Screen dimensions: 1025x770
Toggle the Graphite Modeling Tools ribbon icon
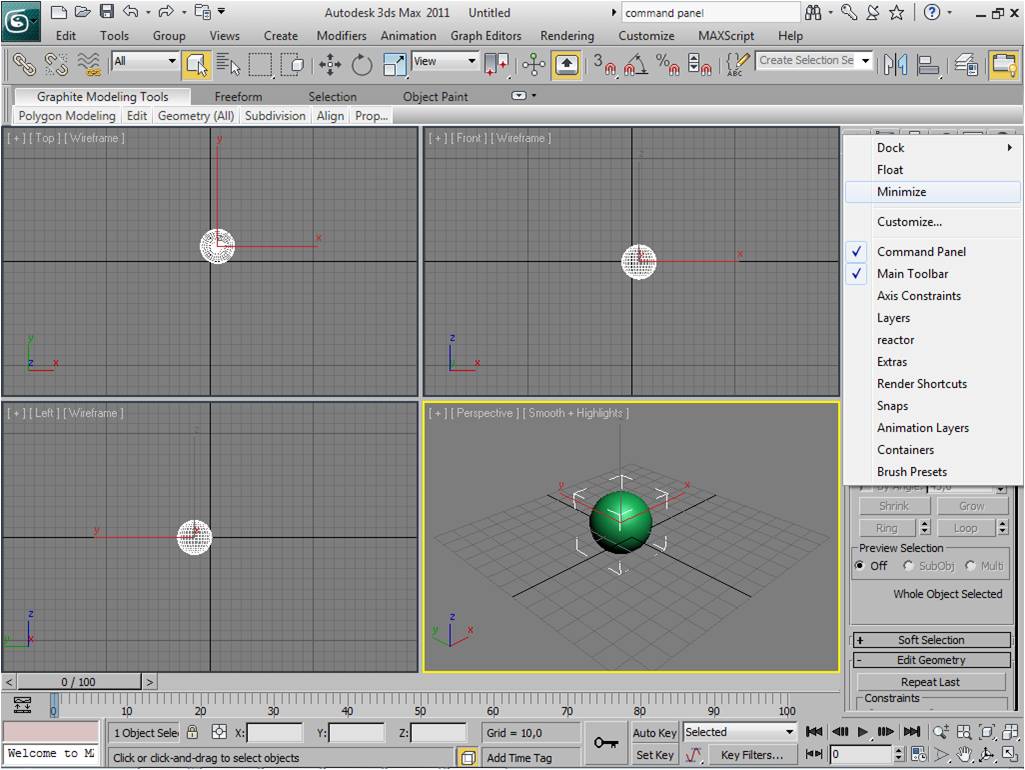[x=1003, y=64]
